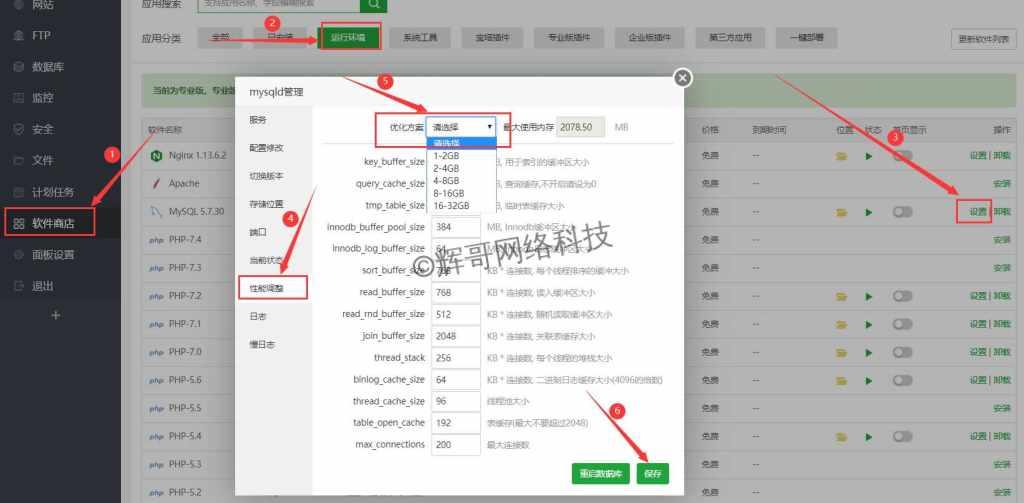Open the 服务 tab in mysqld dialog

tap(273, 120)
